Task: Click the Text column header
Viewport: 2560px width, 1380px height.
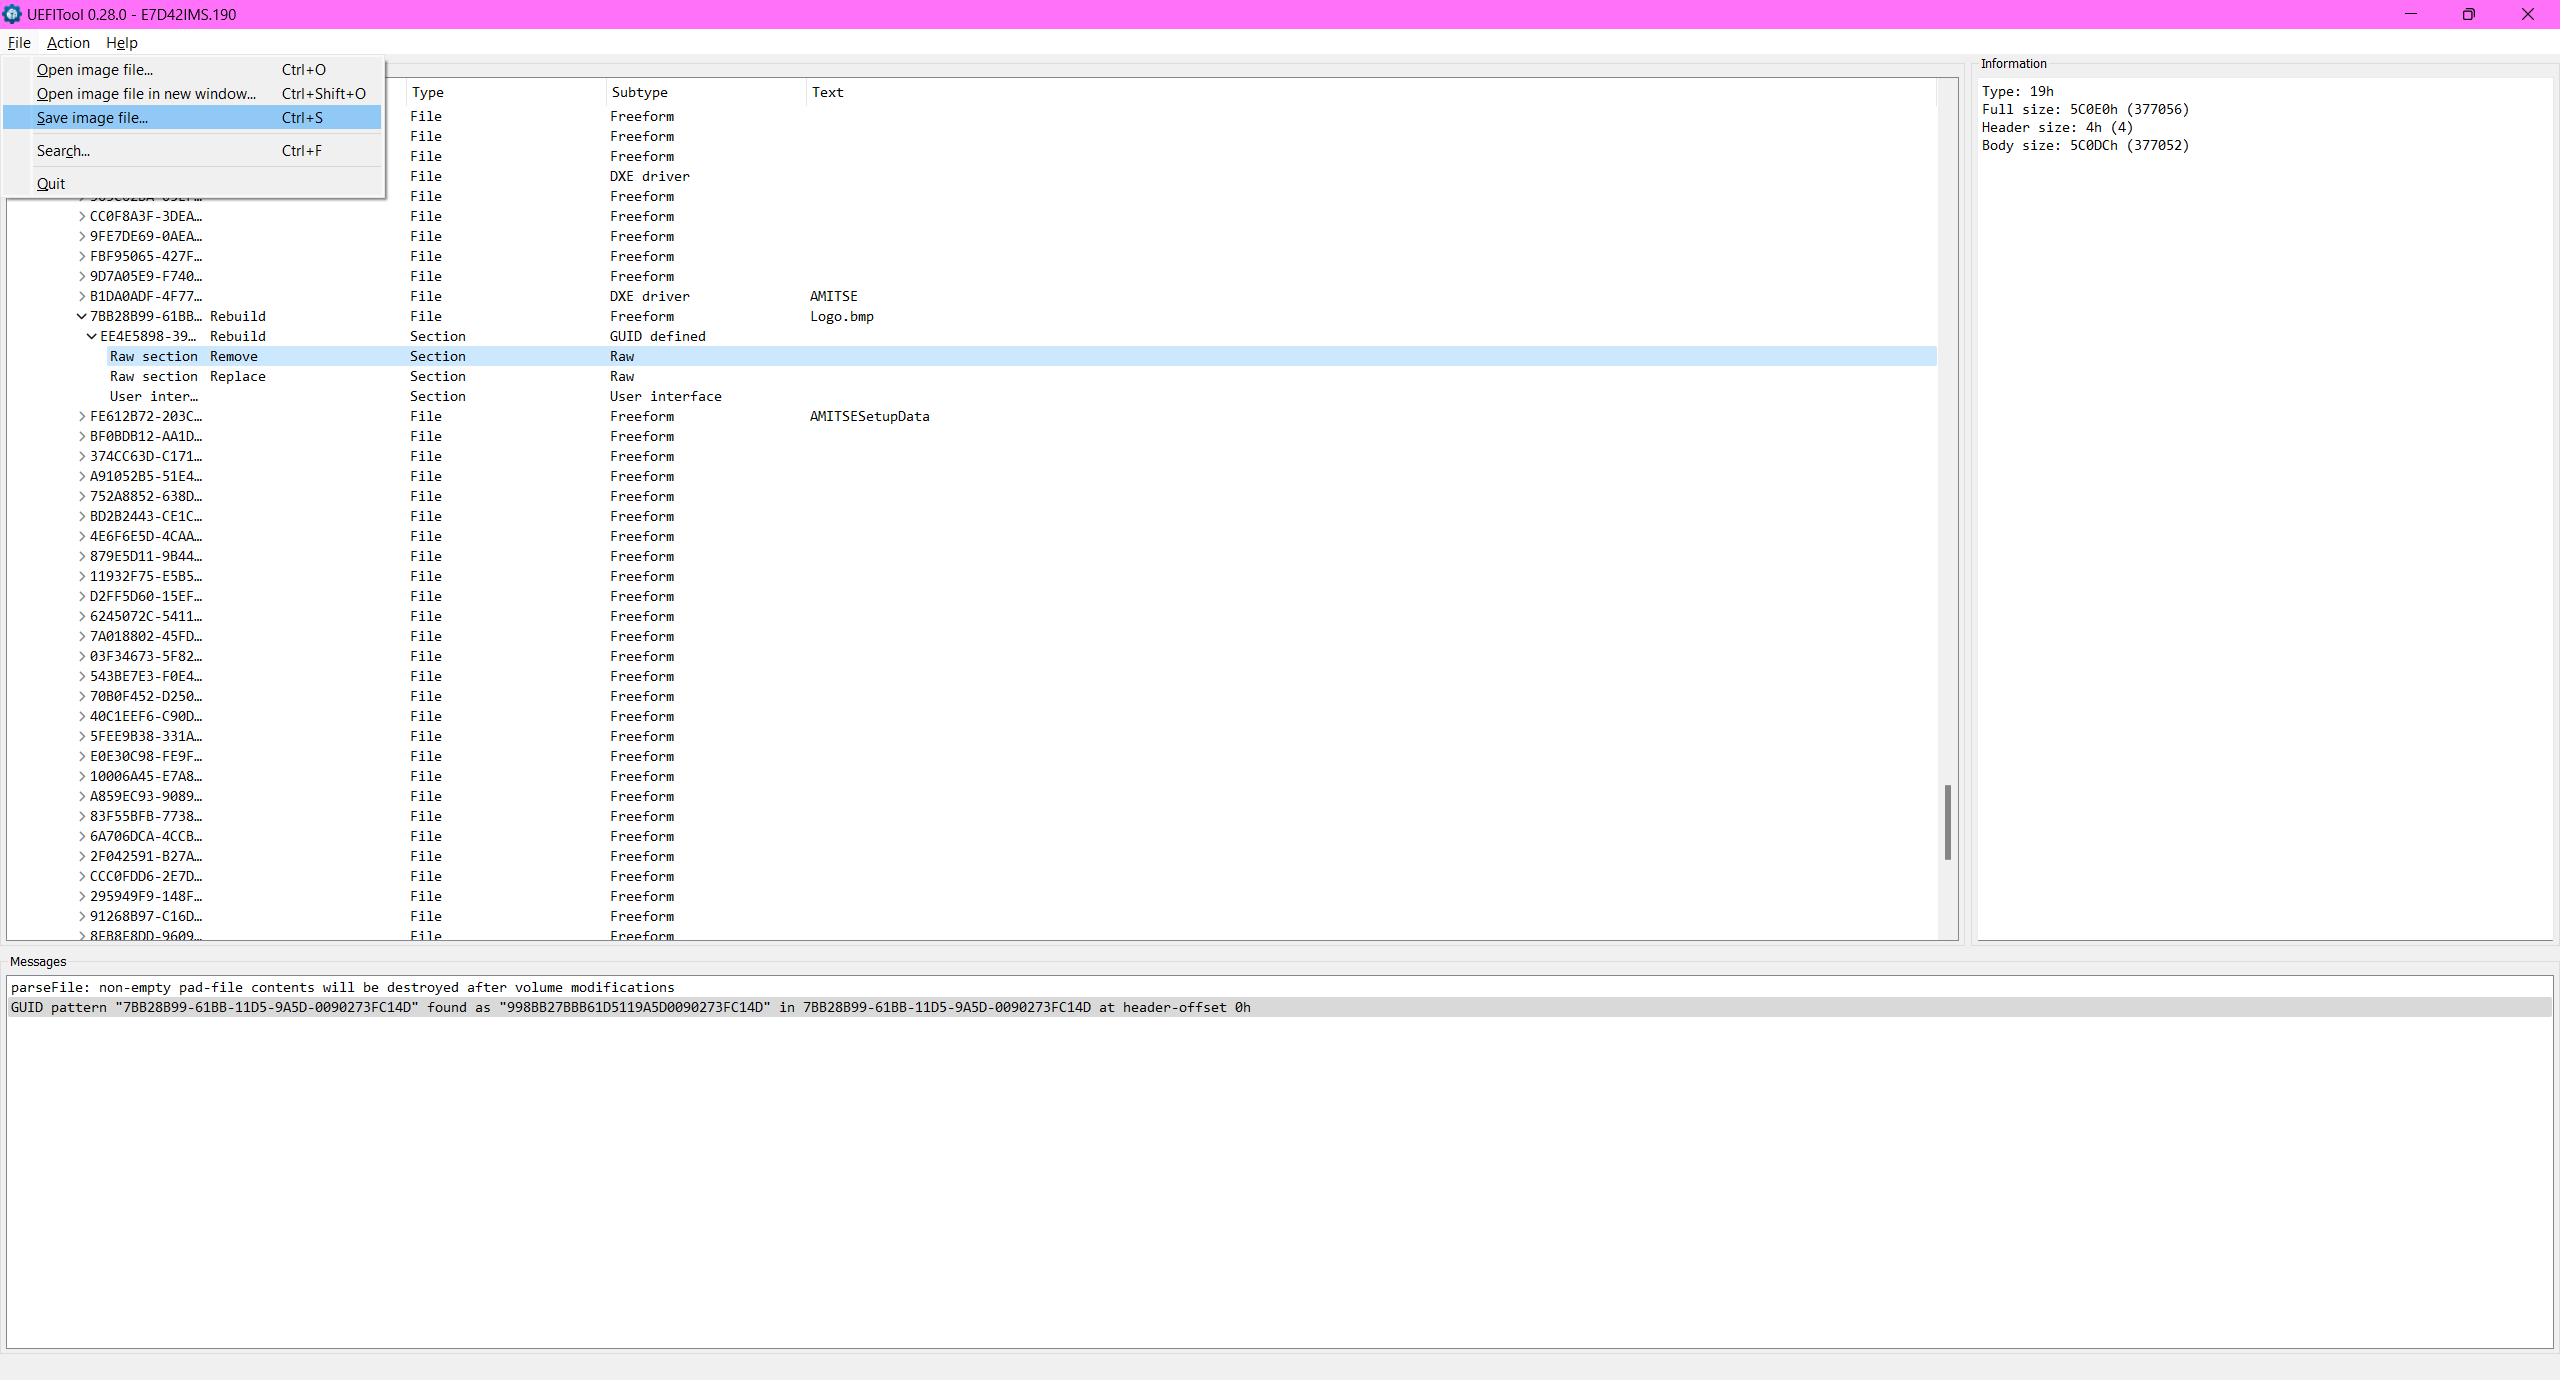Action: coord(828,93)
